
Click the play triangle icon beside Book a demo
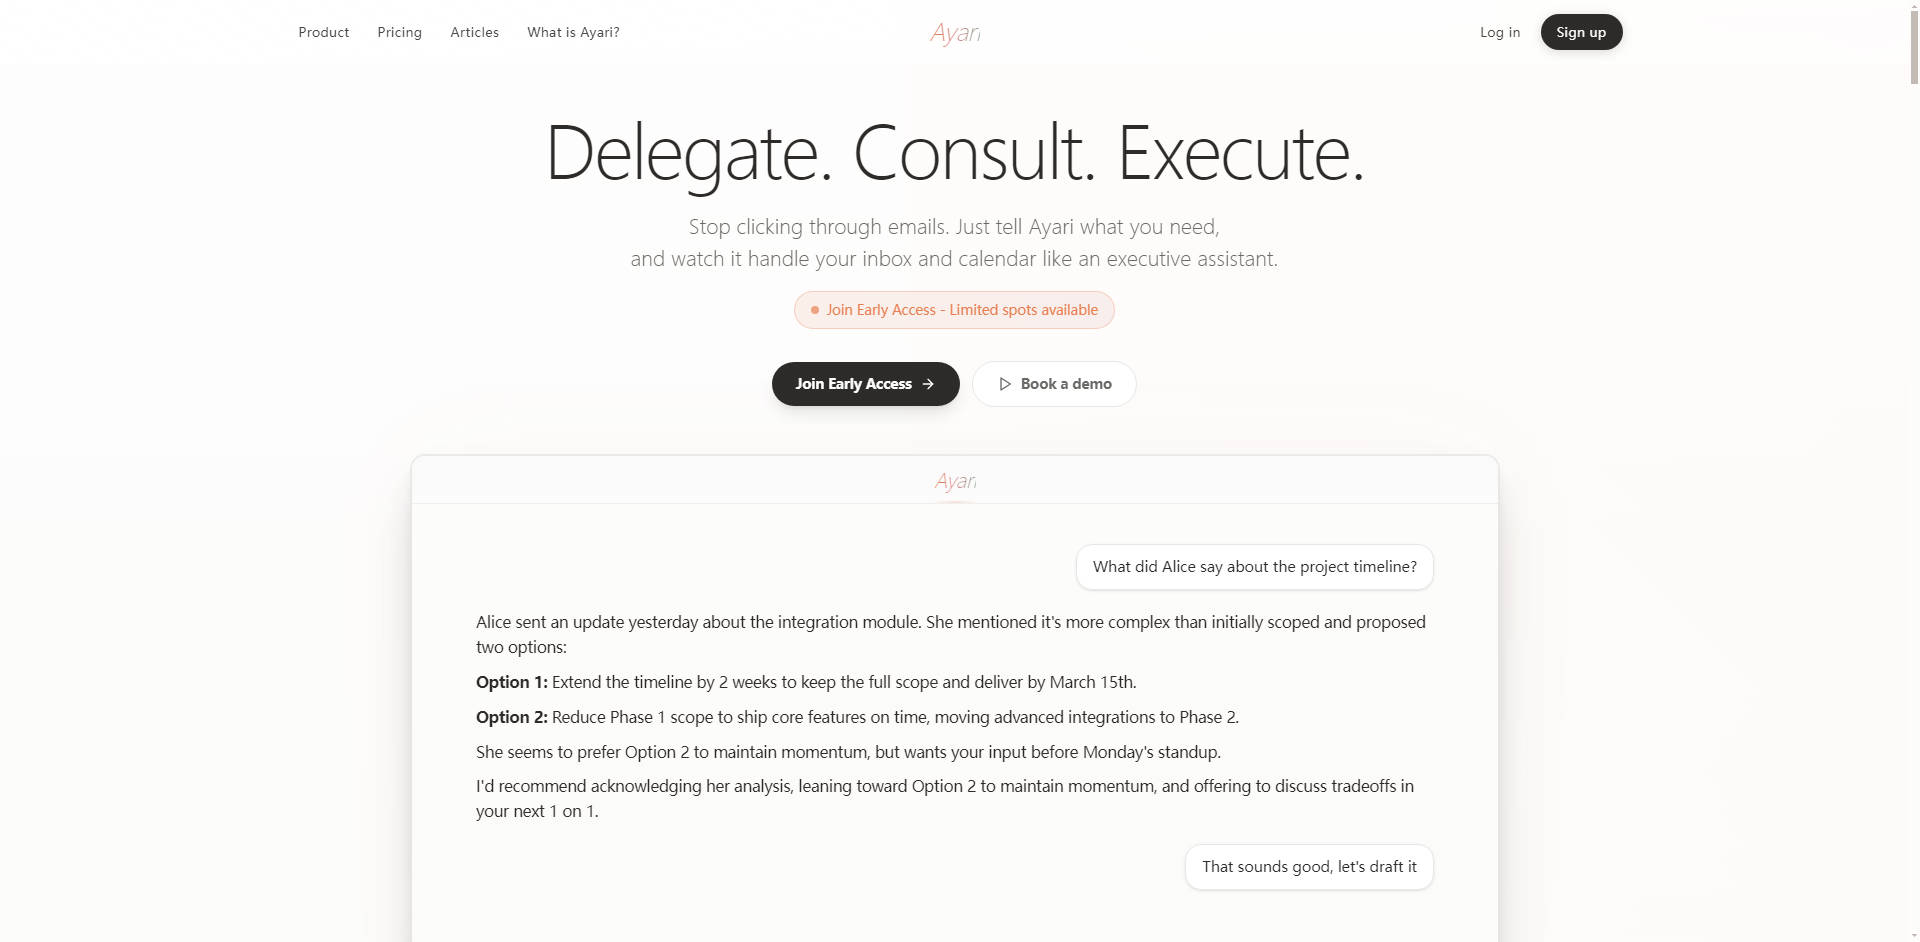point(1005,384)
